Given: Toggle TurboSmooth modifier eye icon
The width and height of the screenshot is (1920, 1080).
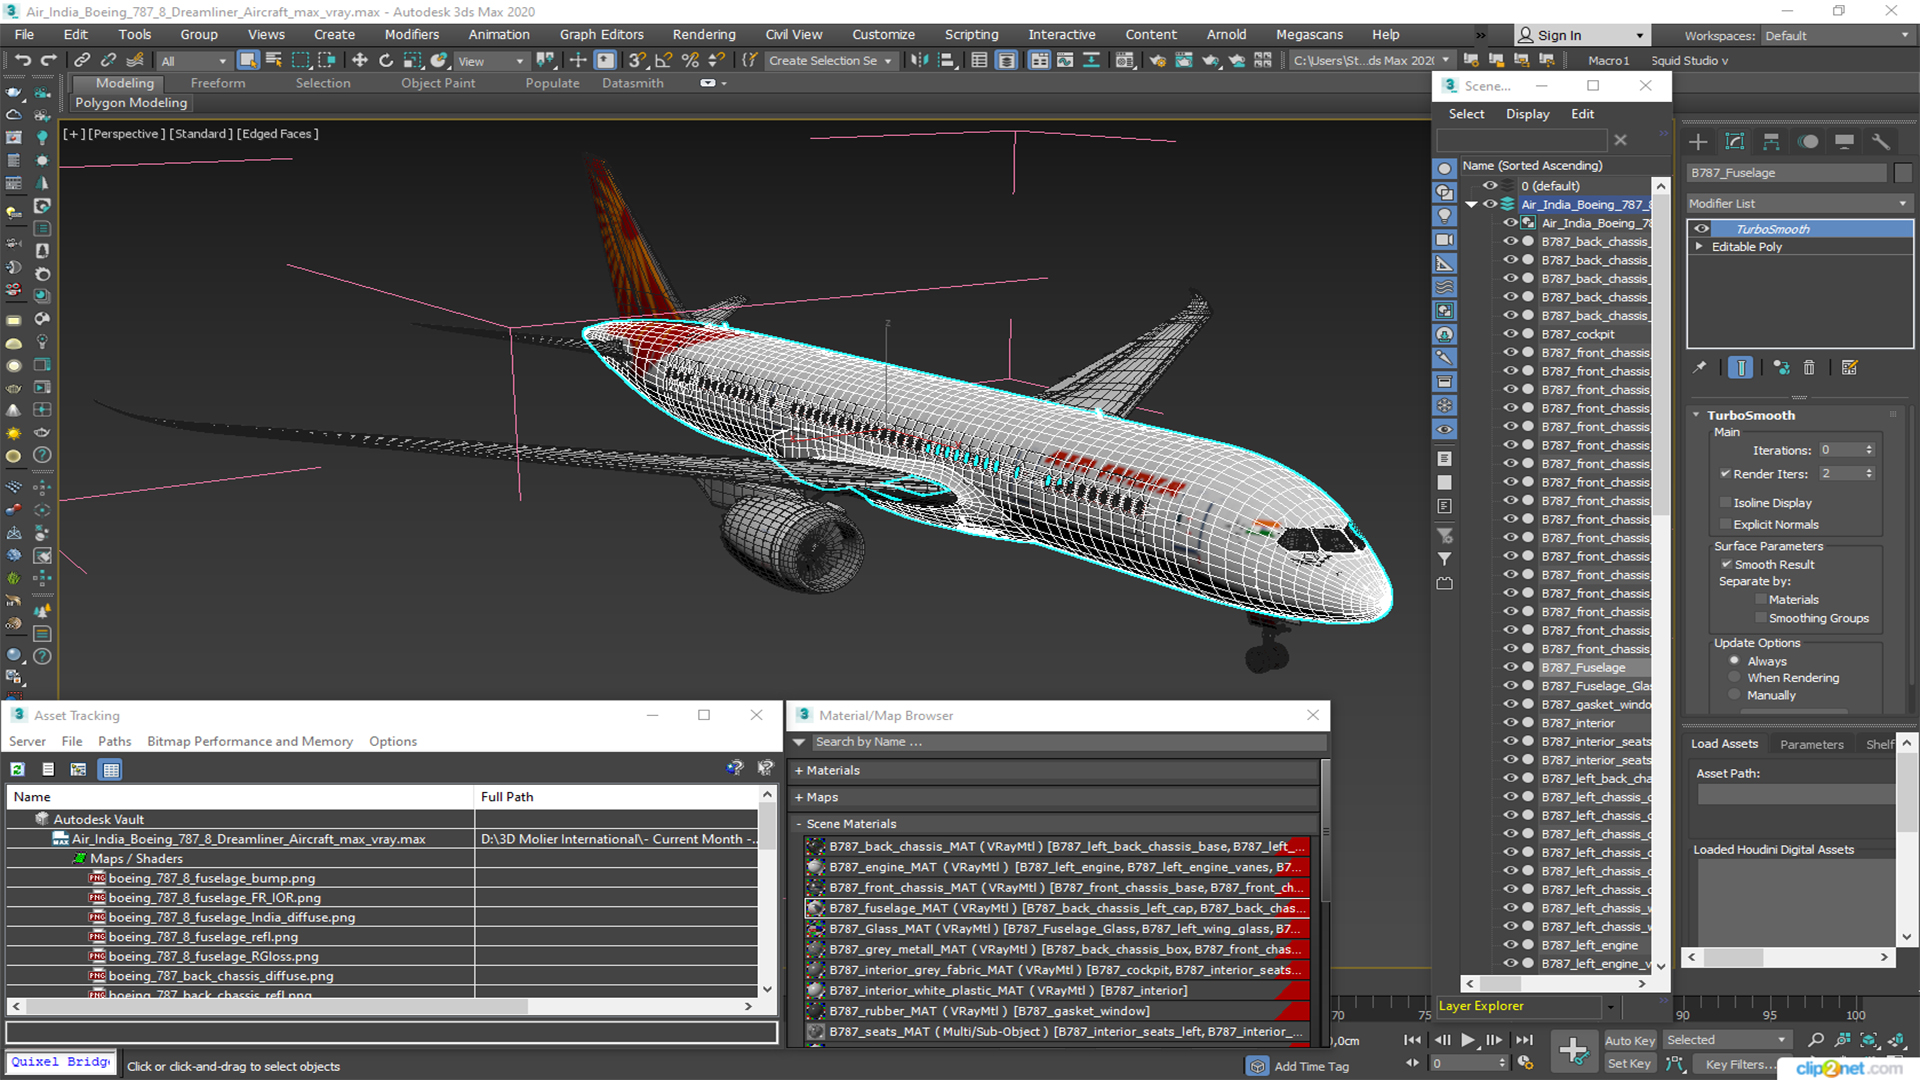Looking at the screenshot, I should coord(1701,229).
